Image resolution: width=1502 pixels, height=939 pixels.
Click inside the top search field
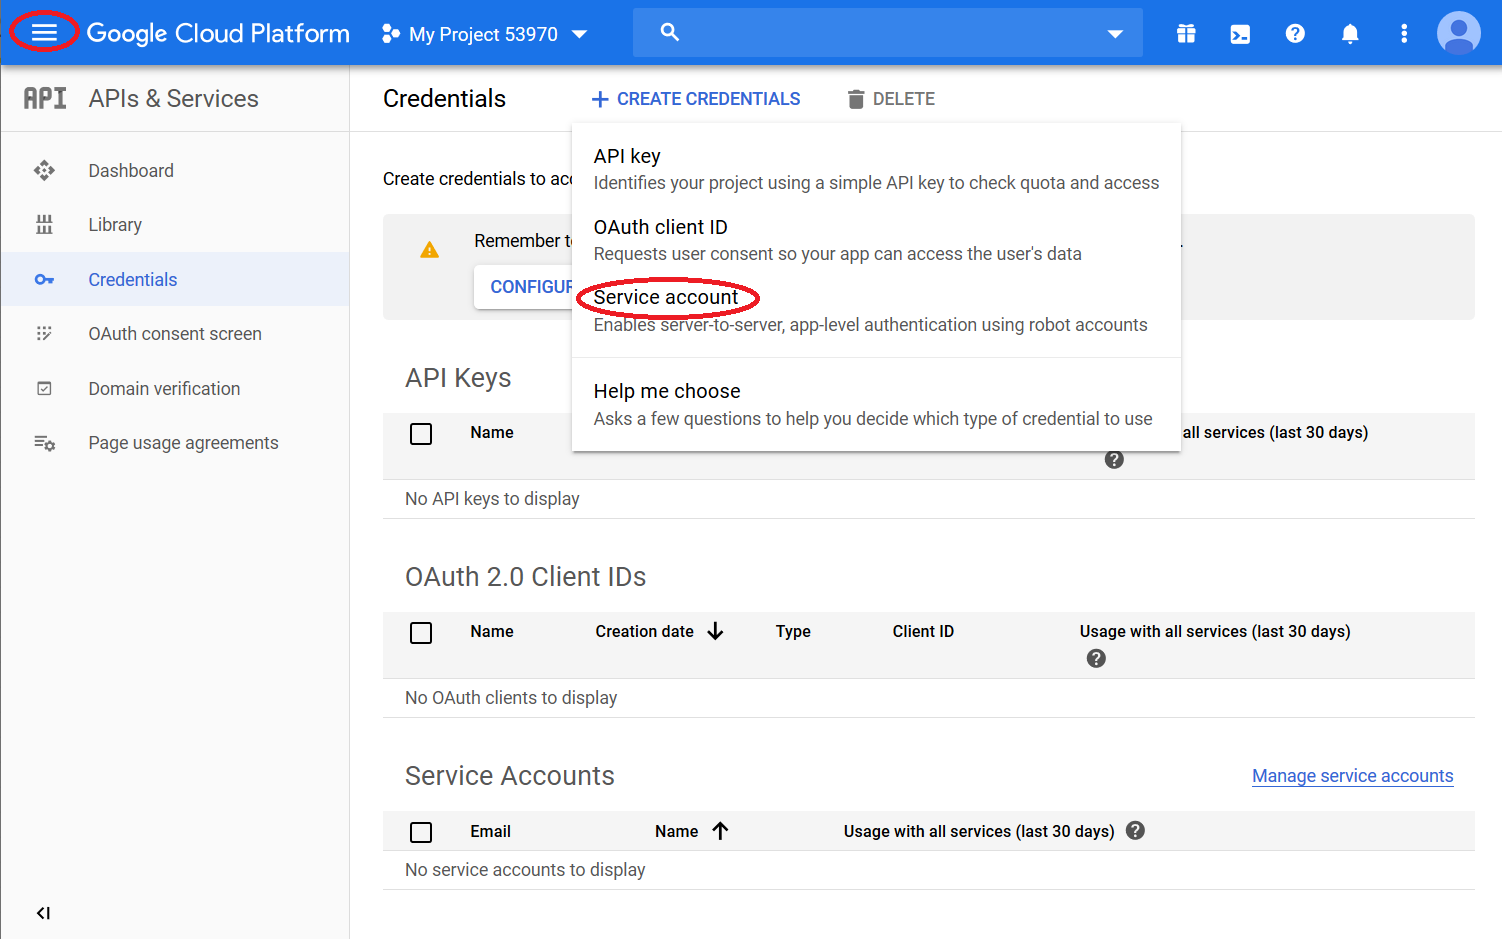point(888,33)
